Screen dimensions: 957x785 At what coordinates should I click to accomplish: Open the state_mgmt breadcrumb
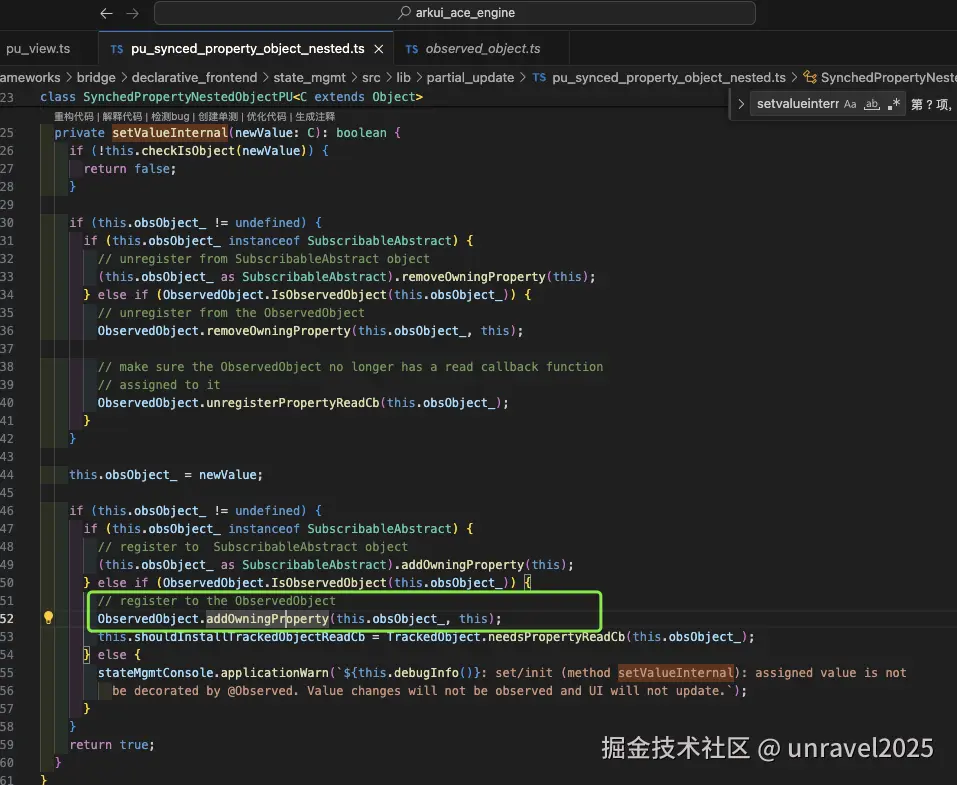pos(309,78)
